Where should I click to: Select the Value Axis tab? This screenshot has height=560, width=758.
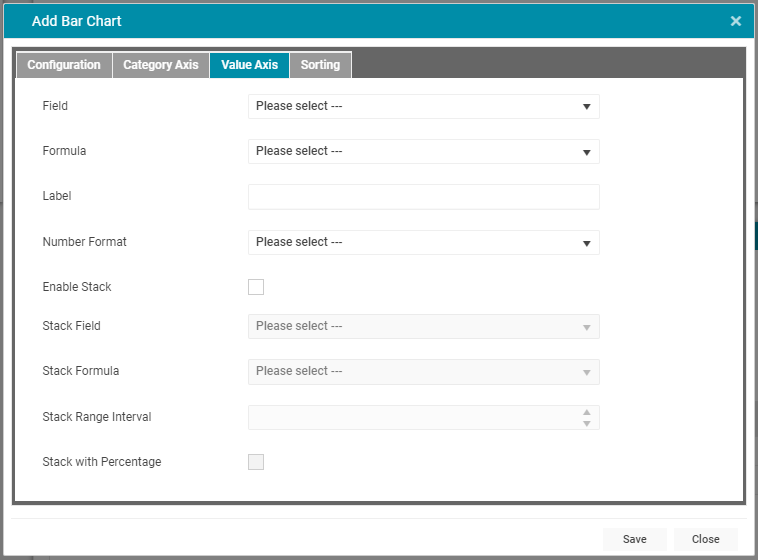249,65
